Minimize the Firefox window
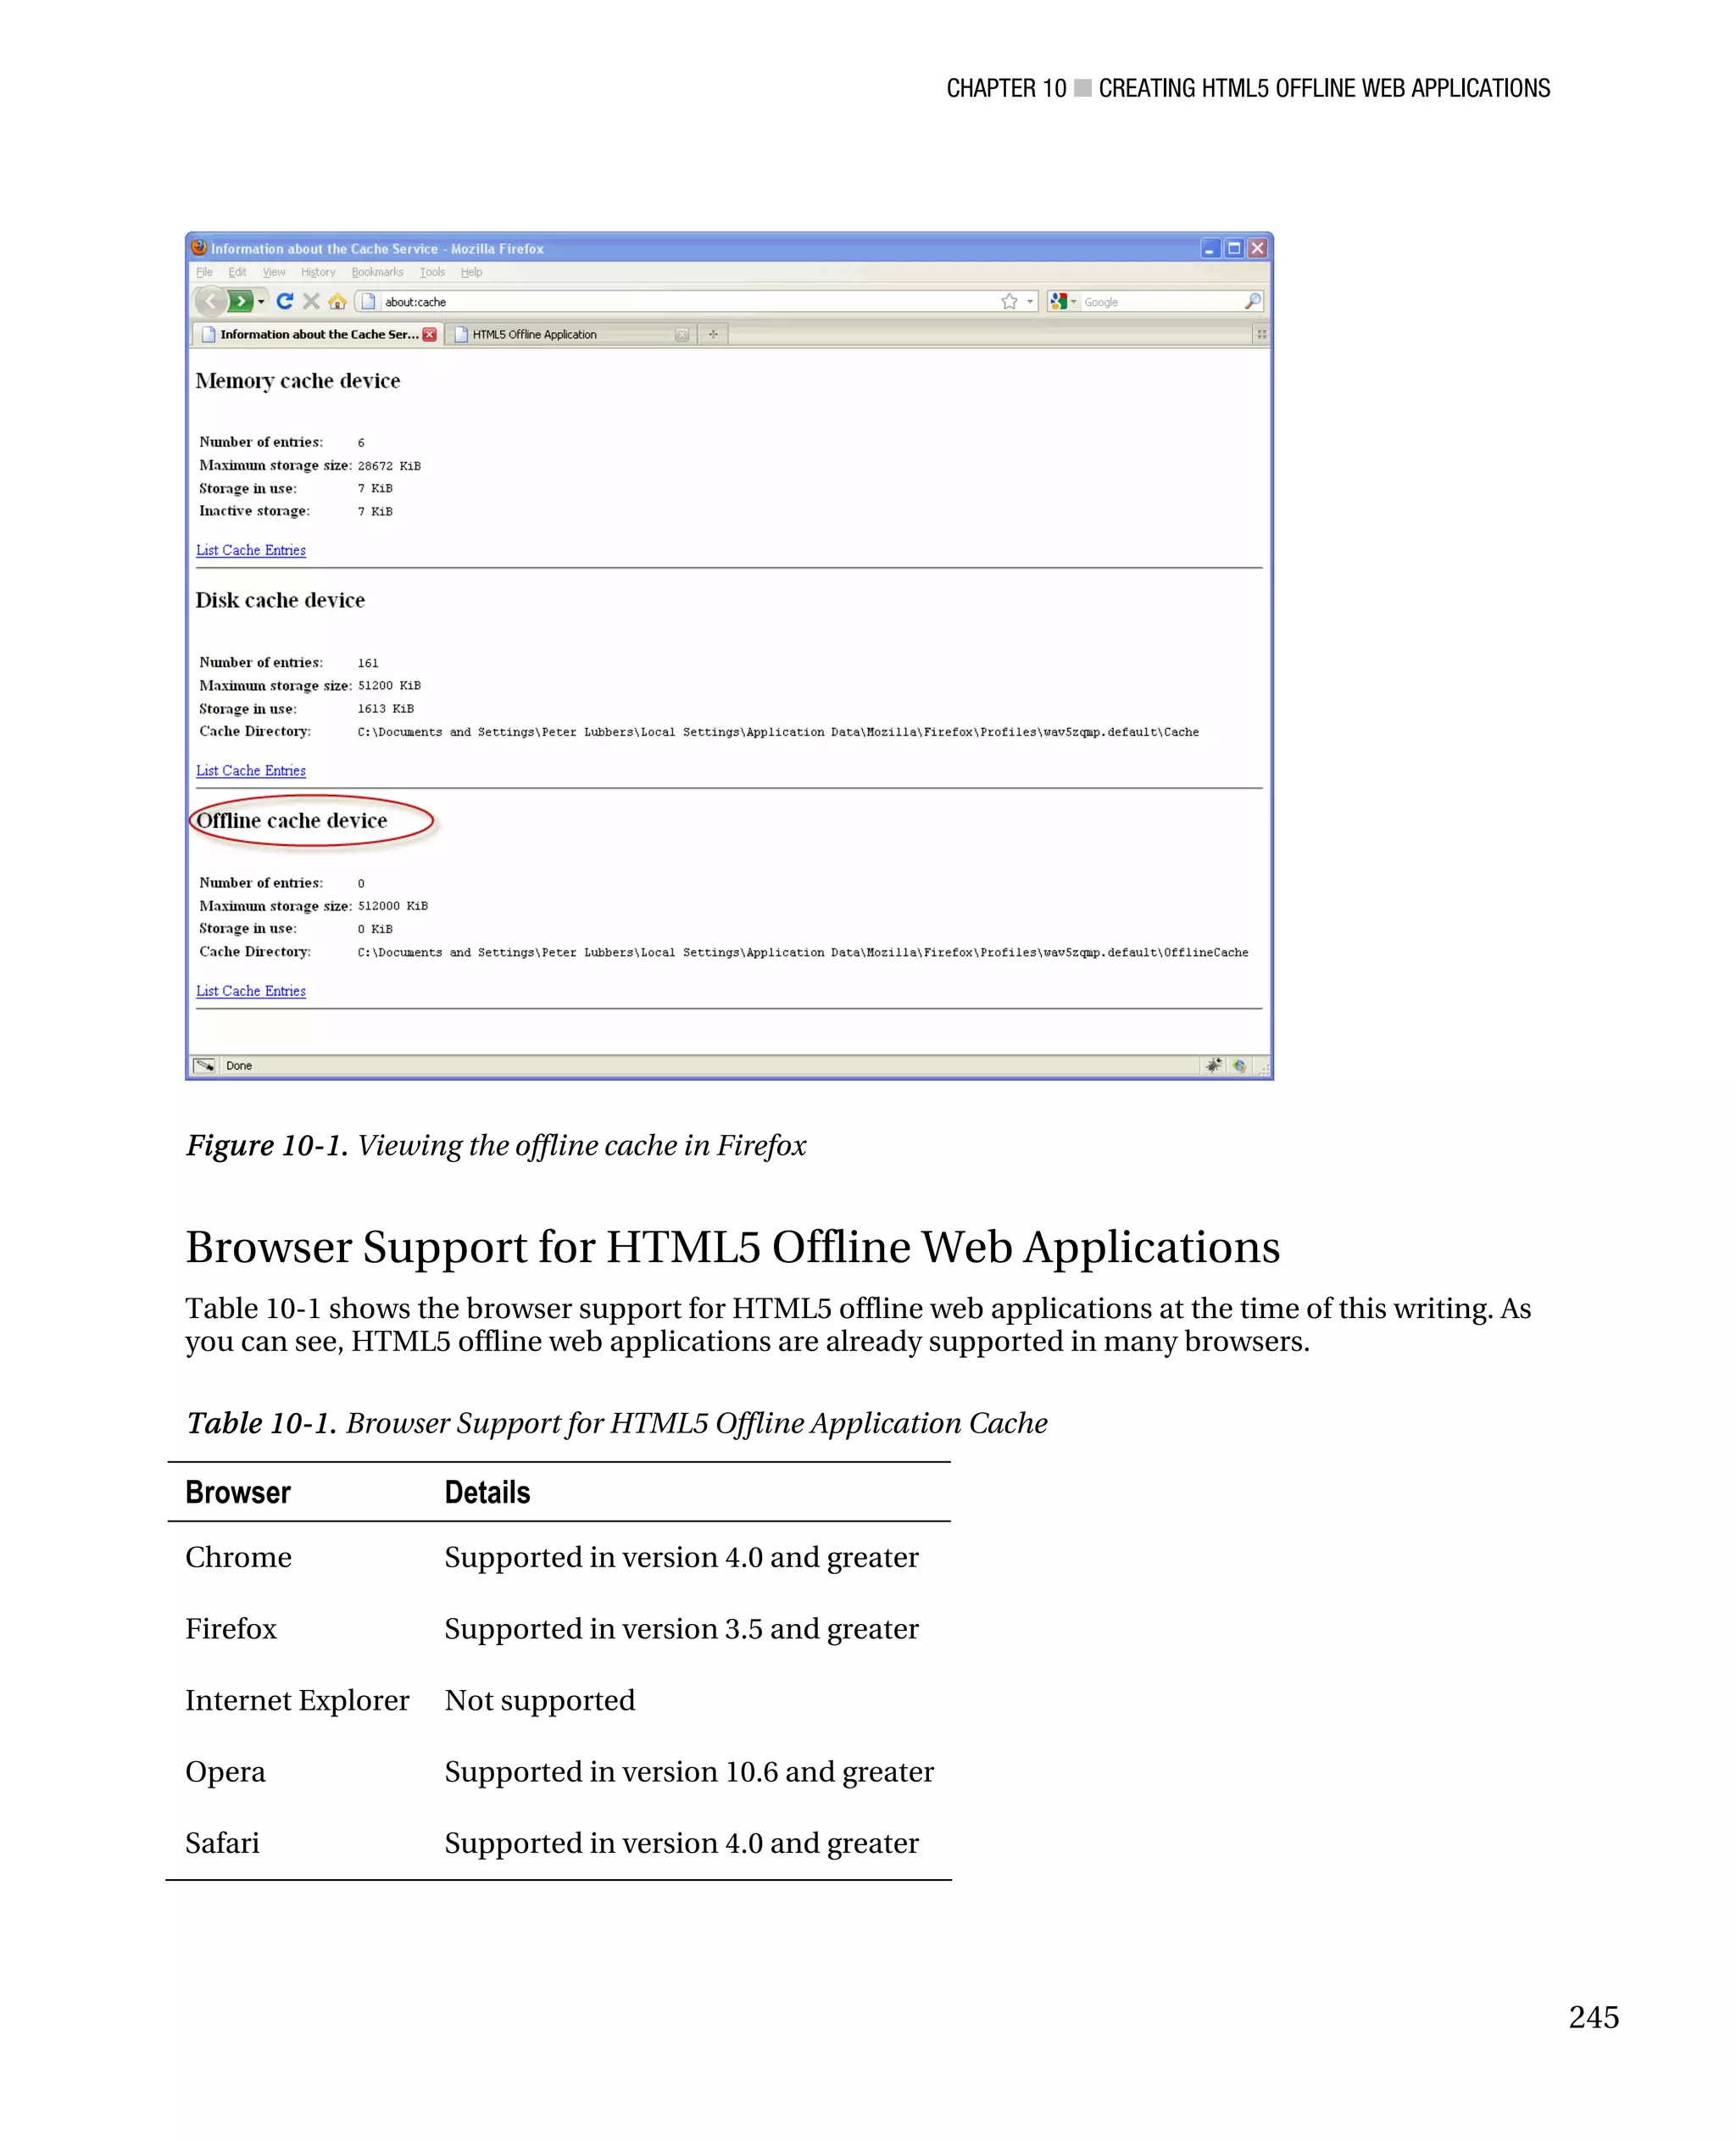Screen dimensions: 1736x2141 pyautogui.click(x=1210, y=248)
